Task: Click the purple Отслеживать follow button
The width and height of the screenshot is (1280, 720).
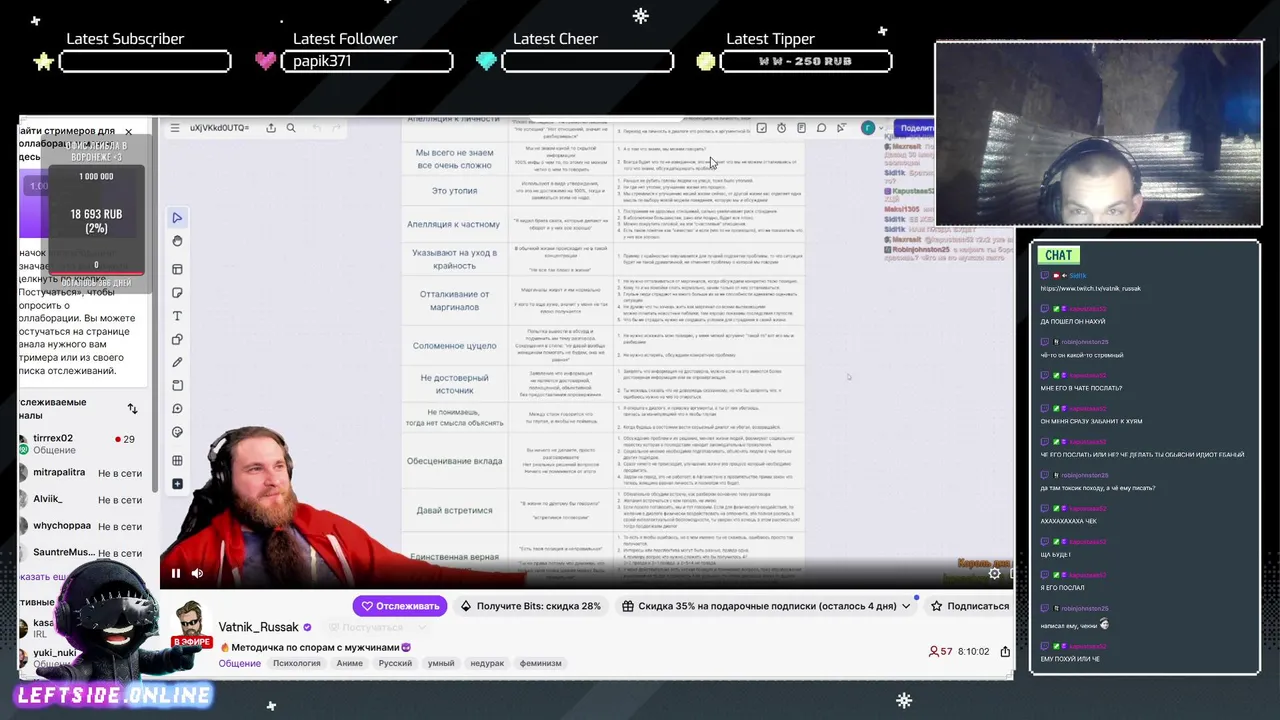Action: click(400, 606)
